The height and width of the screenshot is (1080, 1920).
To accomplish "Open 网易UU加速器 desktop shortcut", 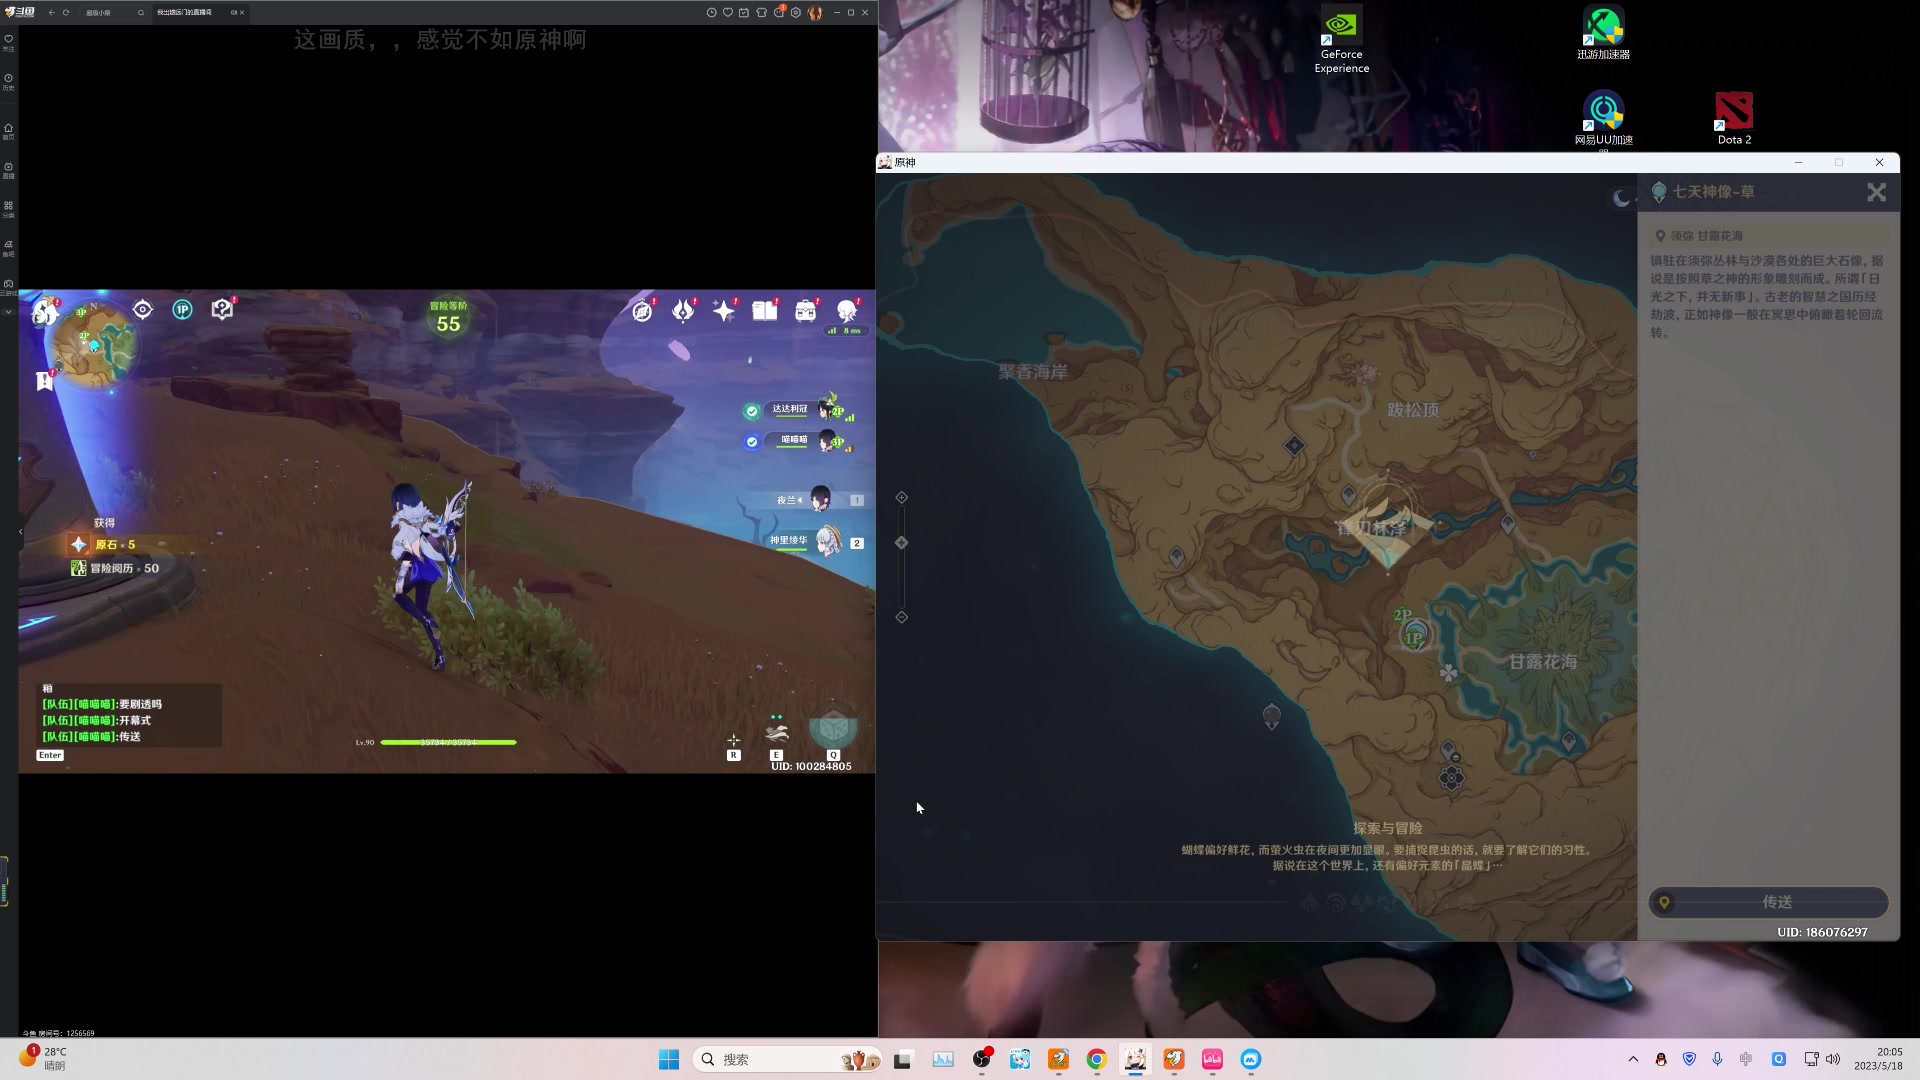I will pos(1603,119).
